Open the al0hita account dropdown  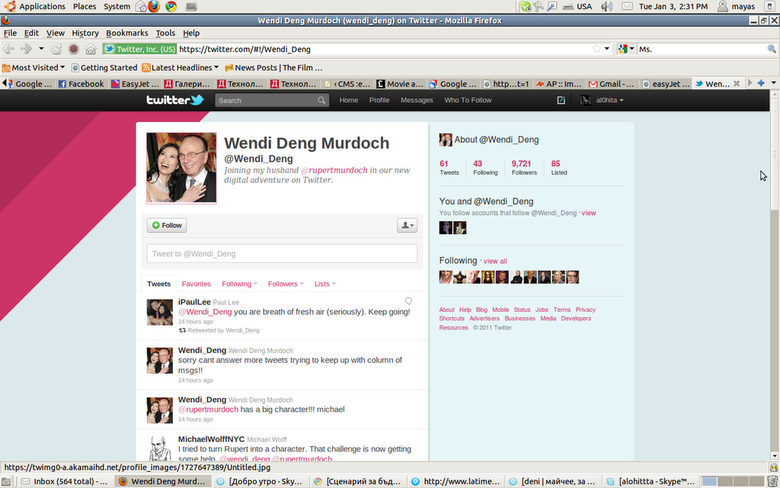602,100
